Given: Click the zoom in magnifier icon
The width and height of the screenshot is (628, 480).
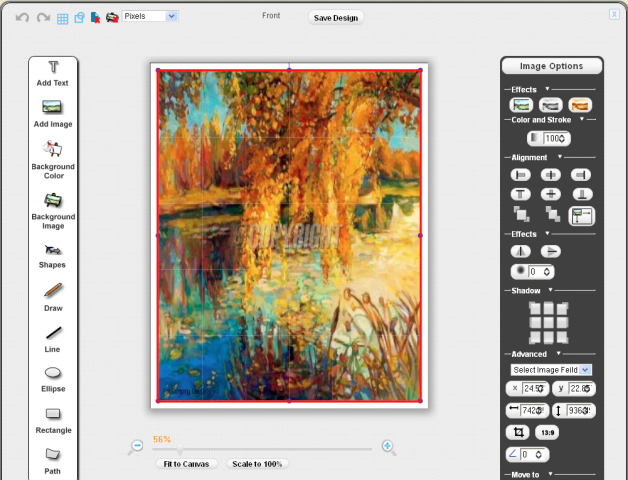Looking at the screenshot, I should [388, 447].
